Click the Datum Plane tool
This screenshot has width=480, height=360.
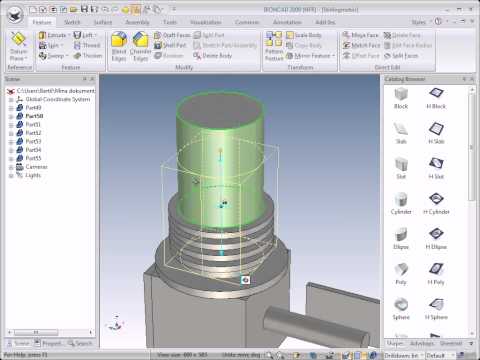(x=18, y=47)
